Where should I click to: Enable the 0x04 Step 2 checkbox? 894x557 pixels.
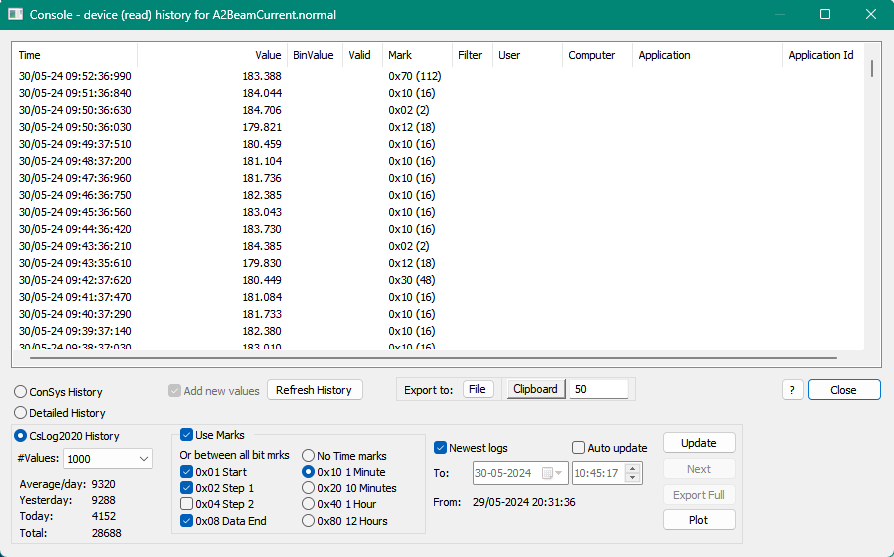tap(187, 505)
